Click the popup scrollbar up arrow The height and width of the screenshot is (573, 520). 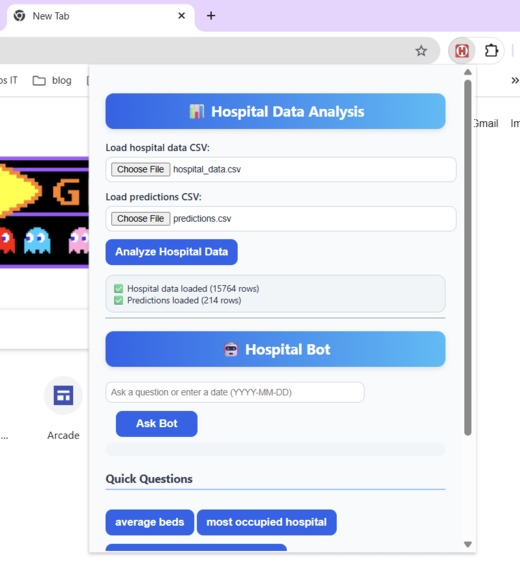coord(468,72)
